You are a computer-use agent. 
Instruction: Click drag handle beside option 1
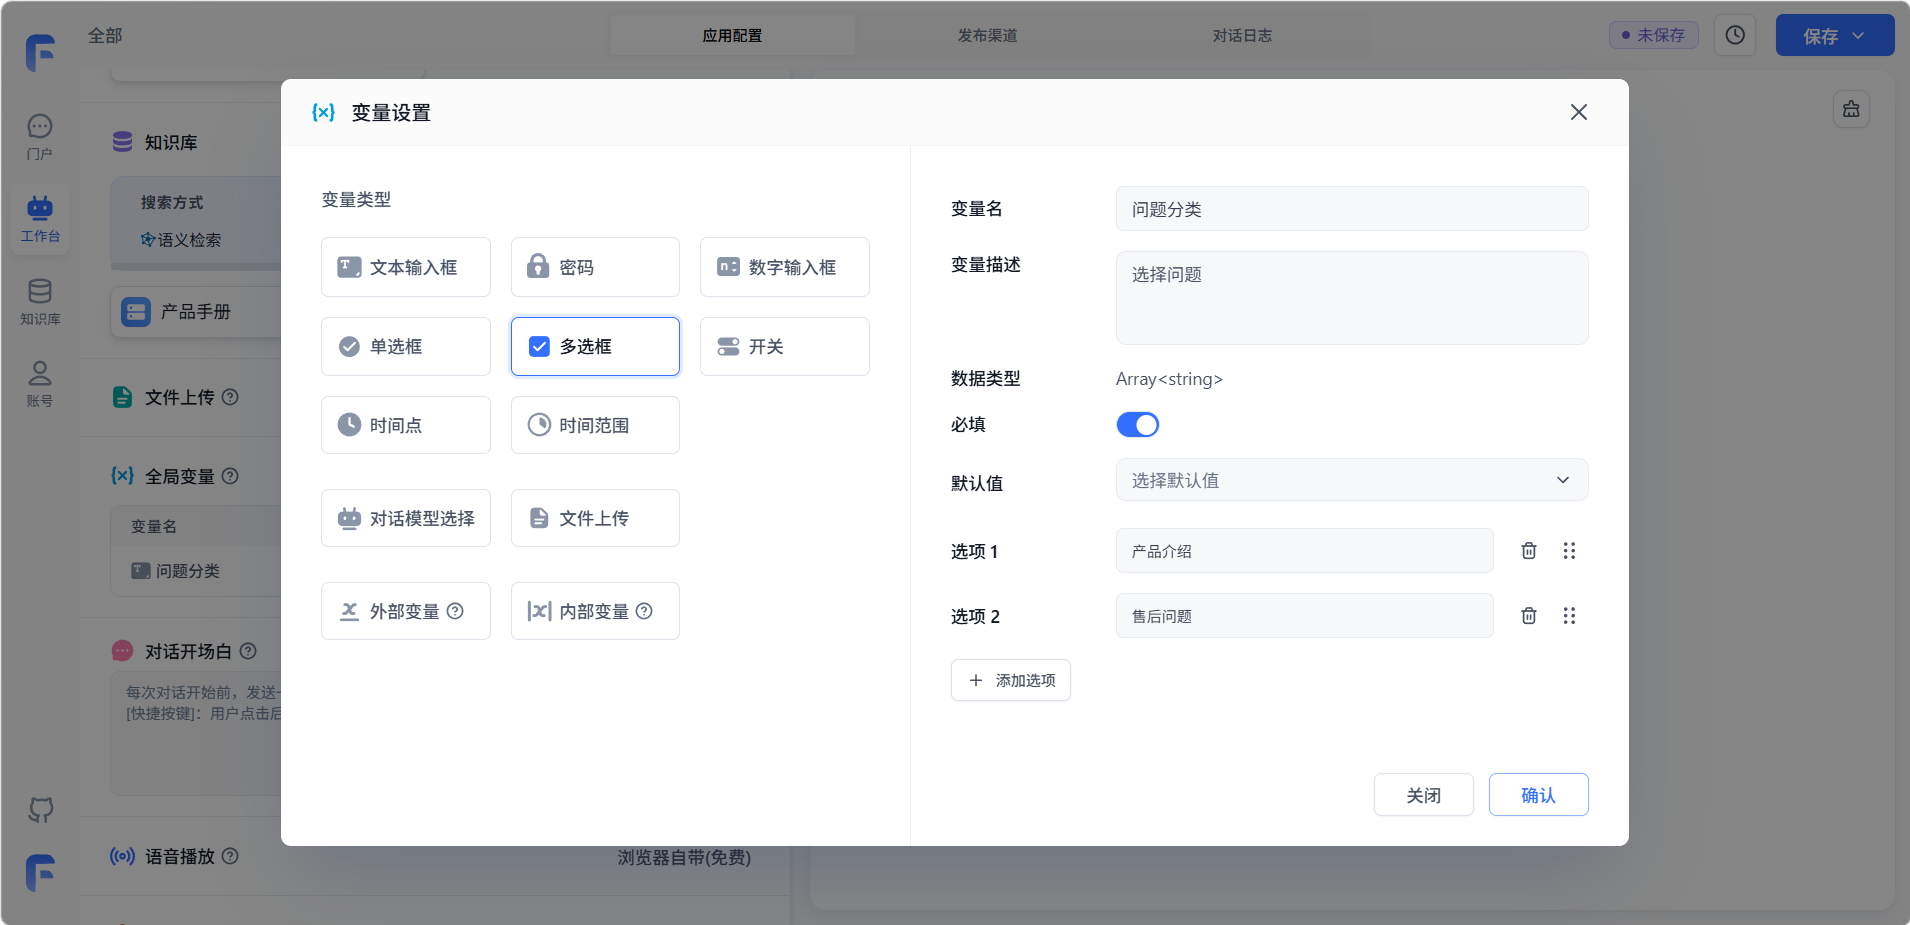coord(1569,551)
